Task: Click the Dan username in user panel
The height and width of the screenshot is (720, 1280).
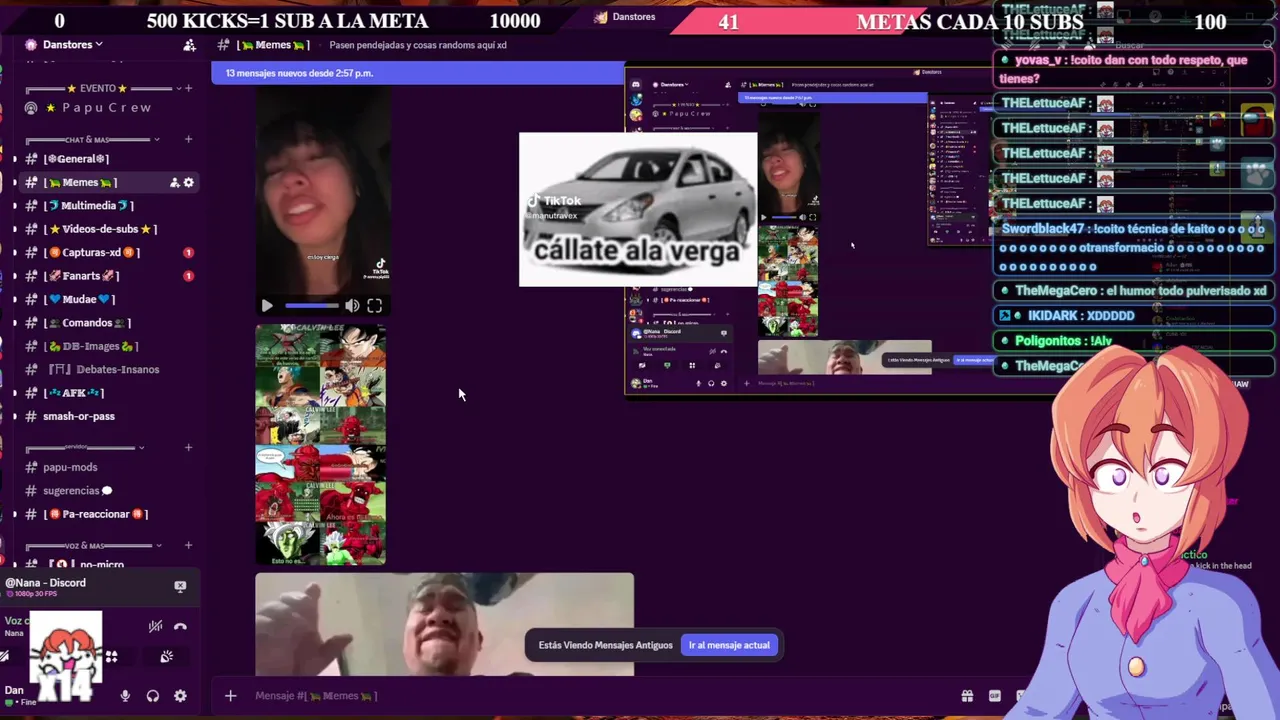Action: (14, 690)
